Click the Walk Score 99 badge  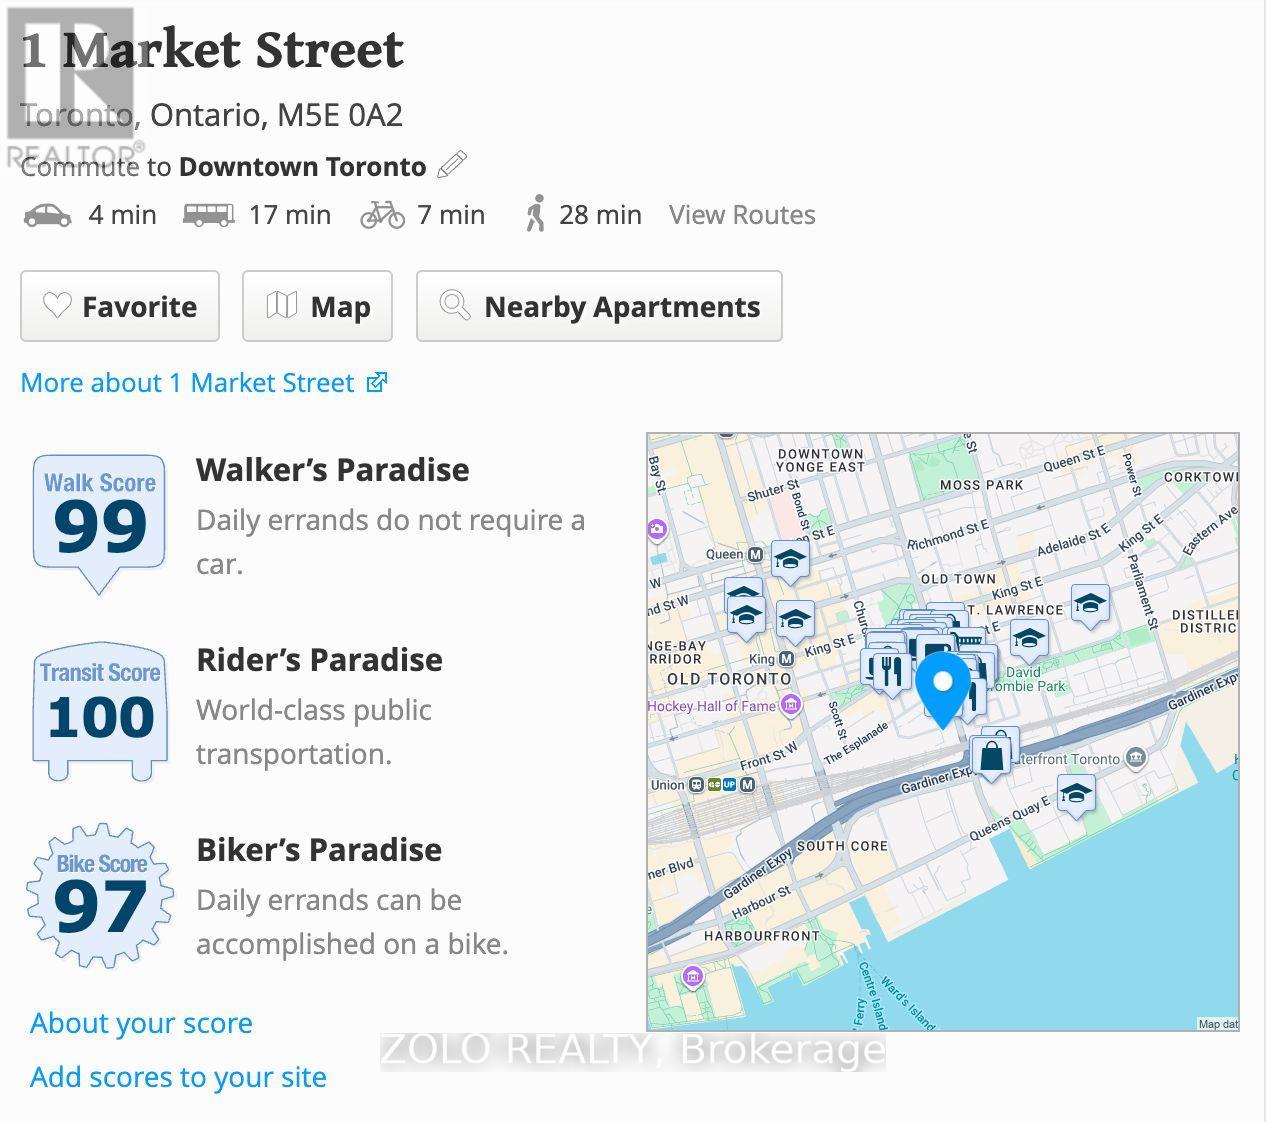99,519
